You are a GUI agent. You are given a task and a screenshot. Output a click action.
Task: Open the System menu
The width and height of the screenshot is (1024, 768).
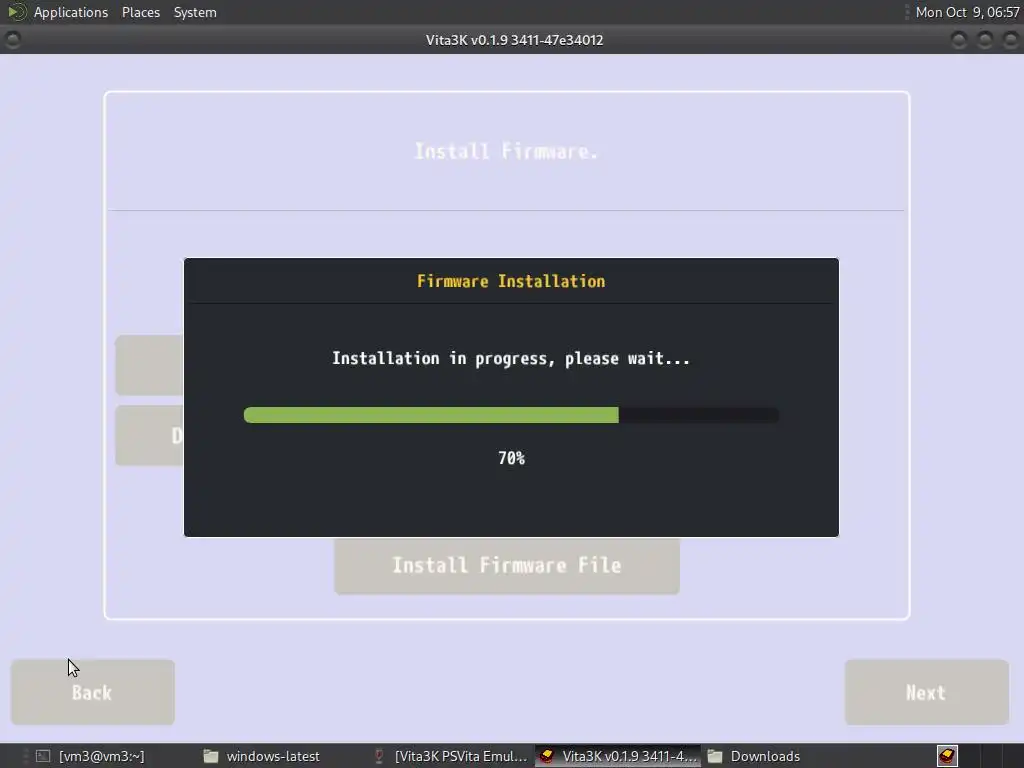[195, 12]
